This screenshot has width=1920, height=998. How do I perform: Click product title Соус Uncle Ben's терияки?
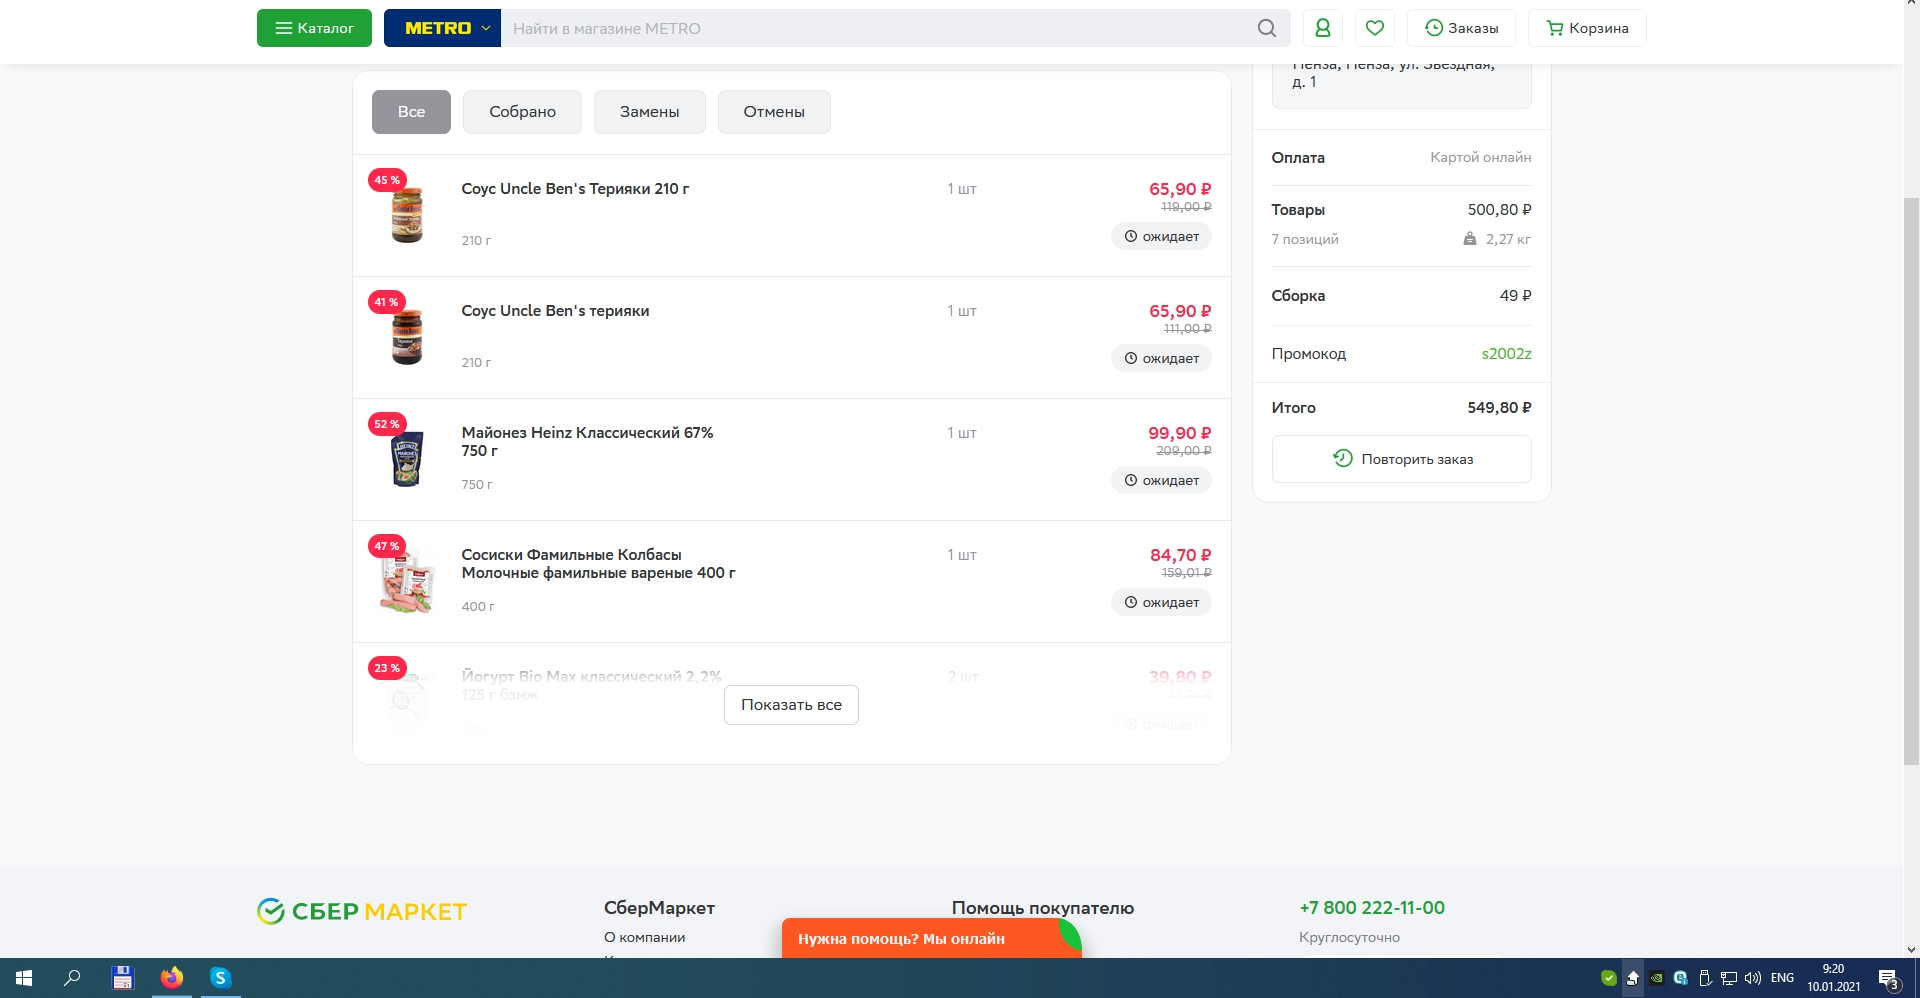pos(555,311)
